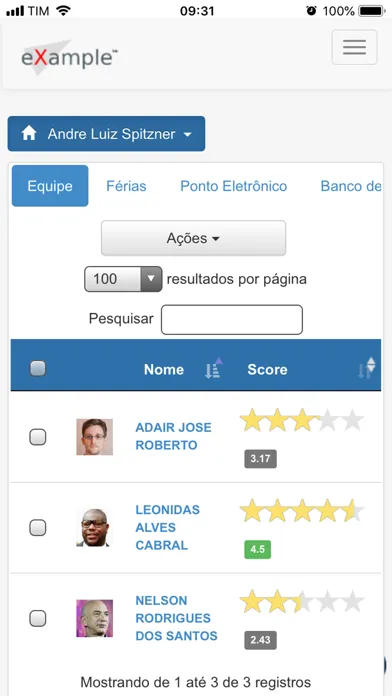Switch to the Férias tab

coord(126,186)
